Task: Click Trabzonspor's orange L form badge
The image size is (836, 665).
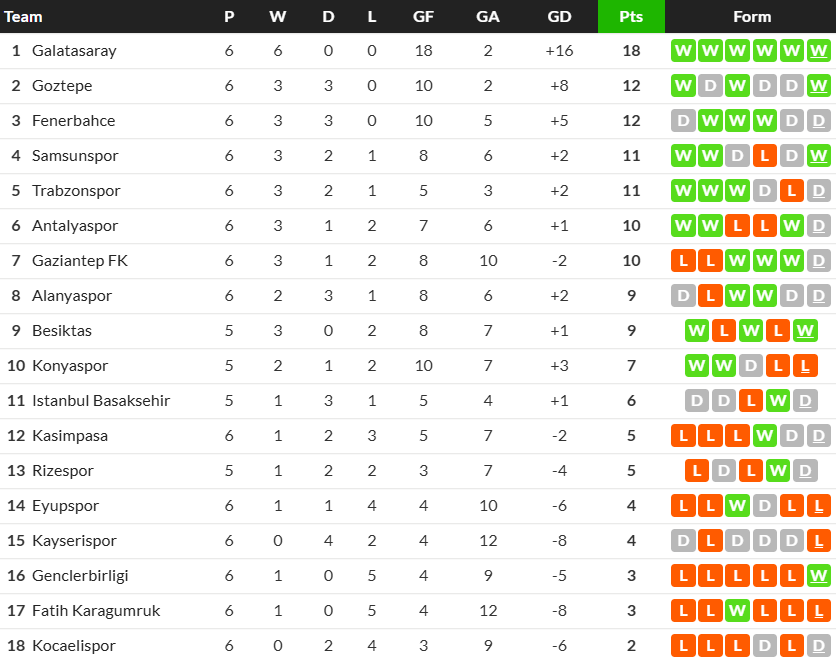Action: (791, 191)
